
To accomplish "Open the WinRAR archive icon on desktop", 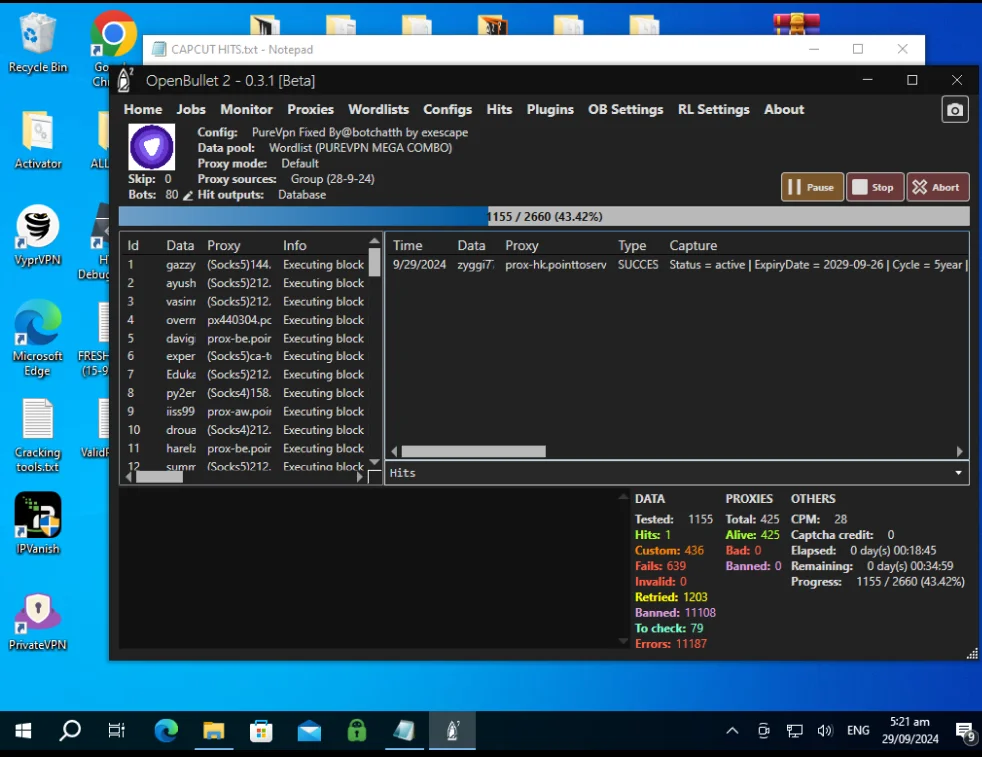I will (796, 24).
